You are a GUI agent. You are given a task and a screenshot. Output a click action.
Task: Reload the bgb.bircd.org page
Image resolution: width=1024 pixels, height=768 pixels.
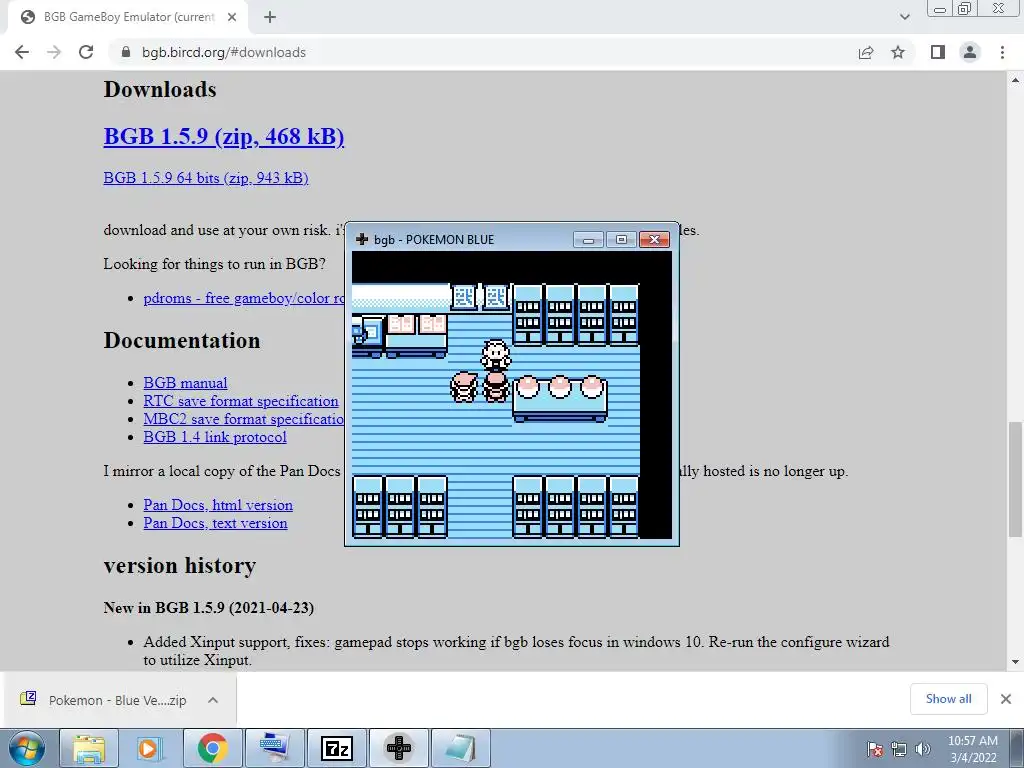(86, 52)
